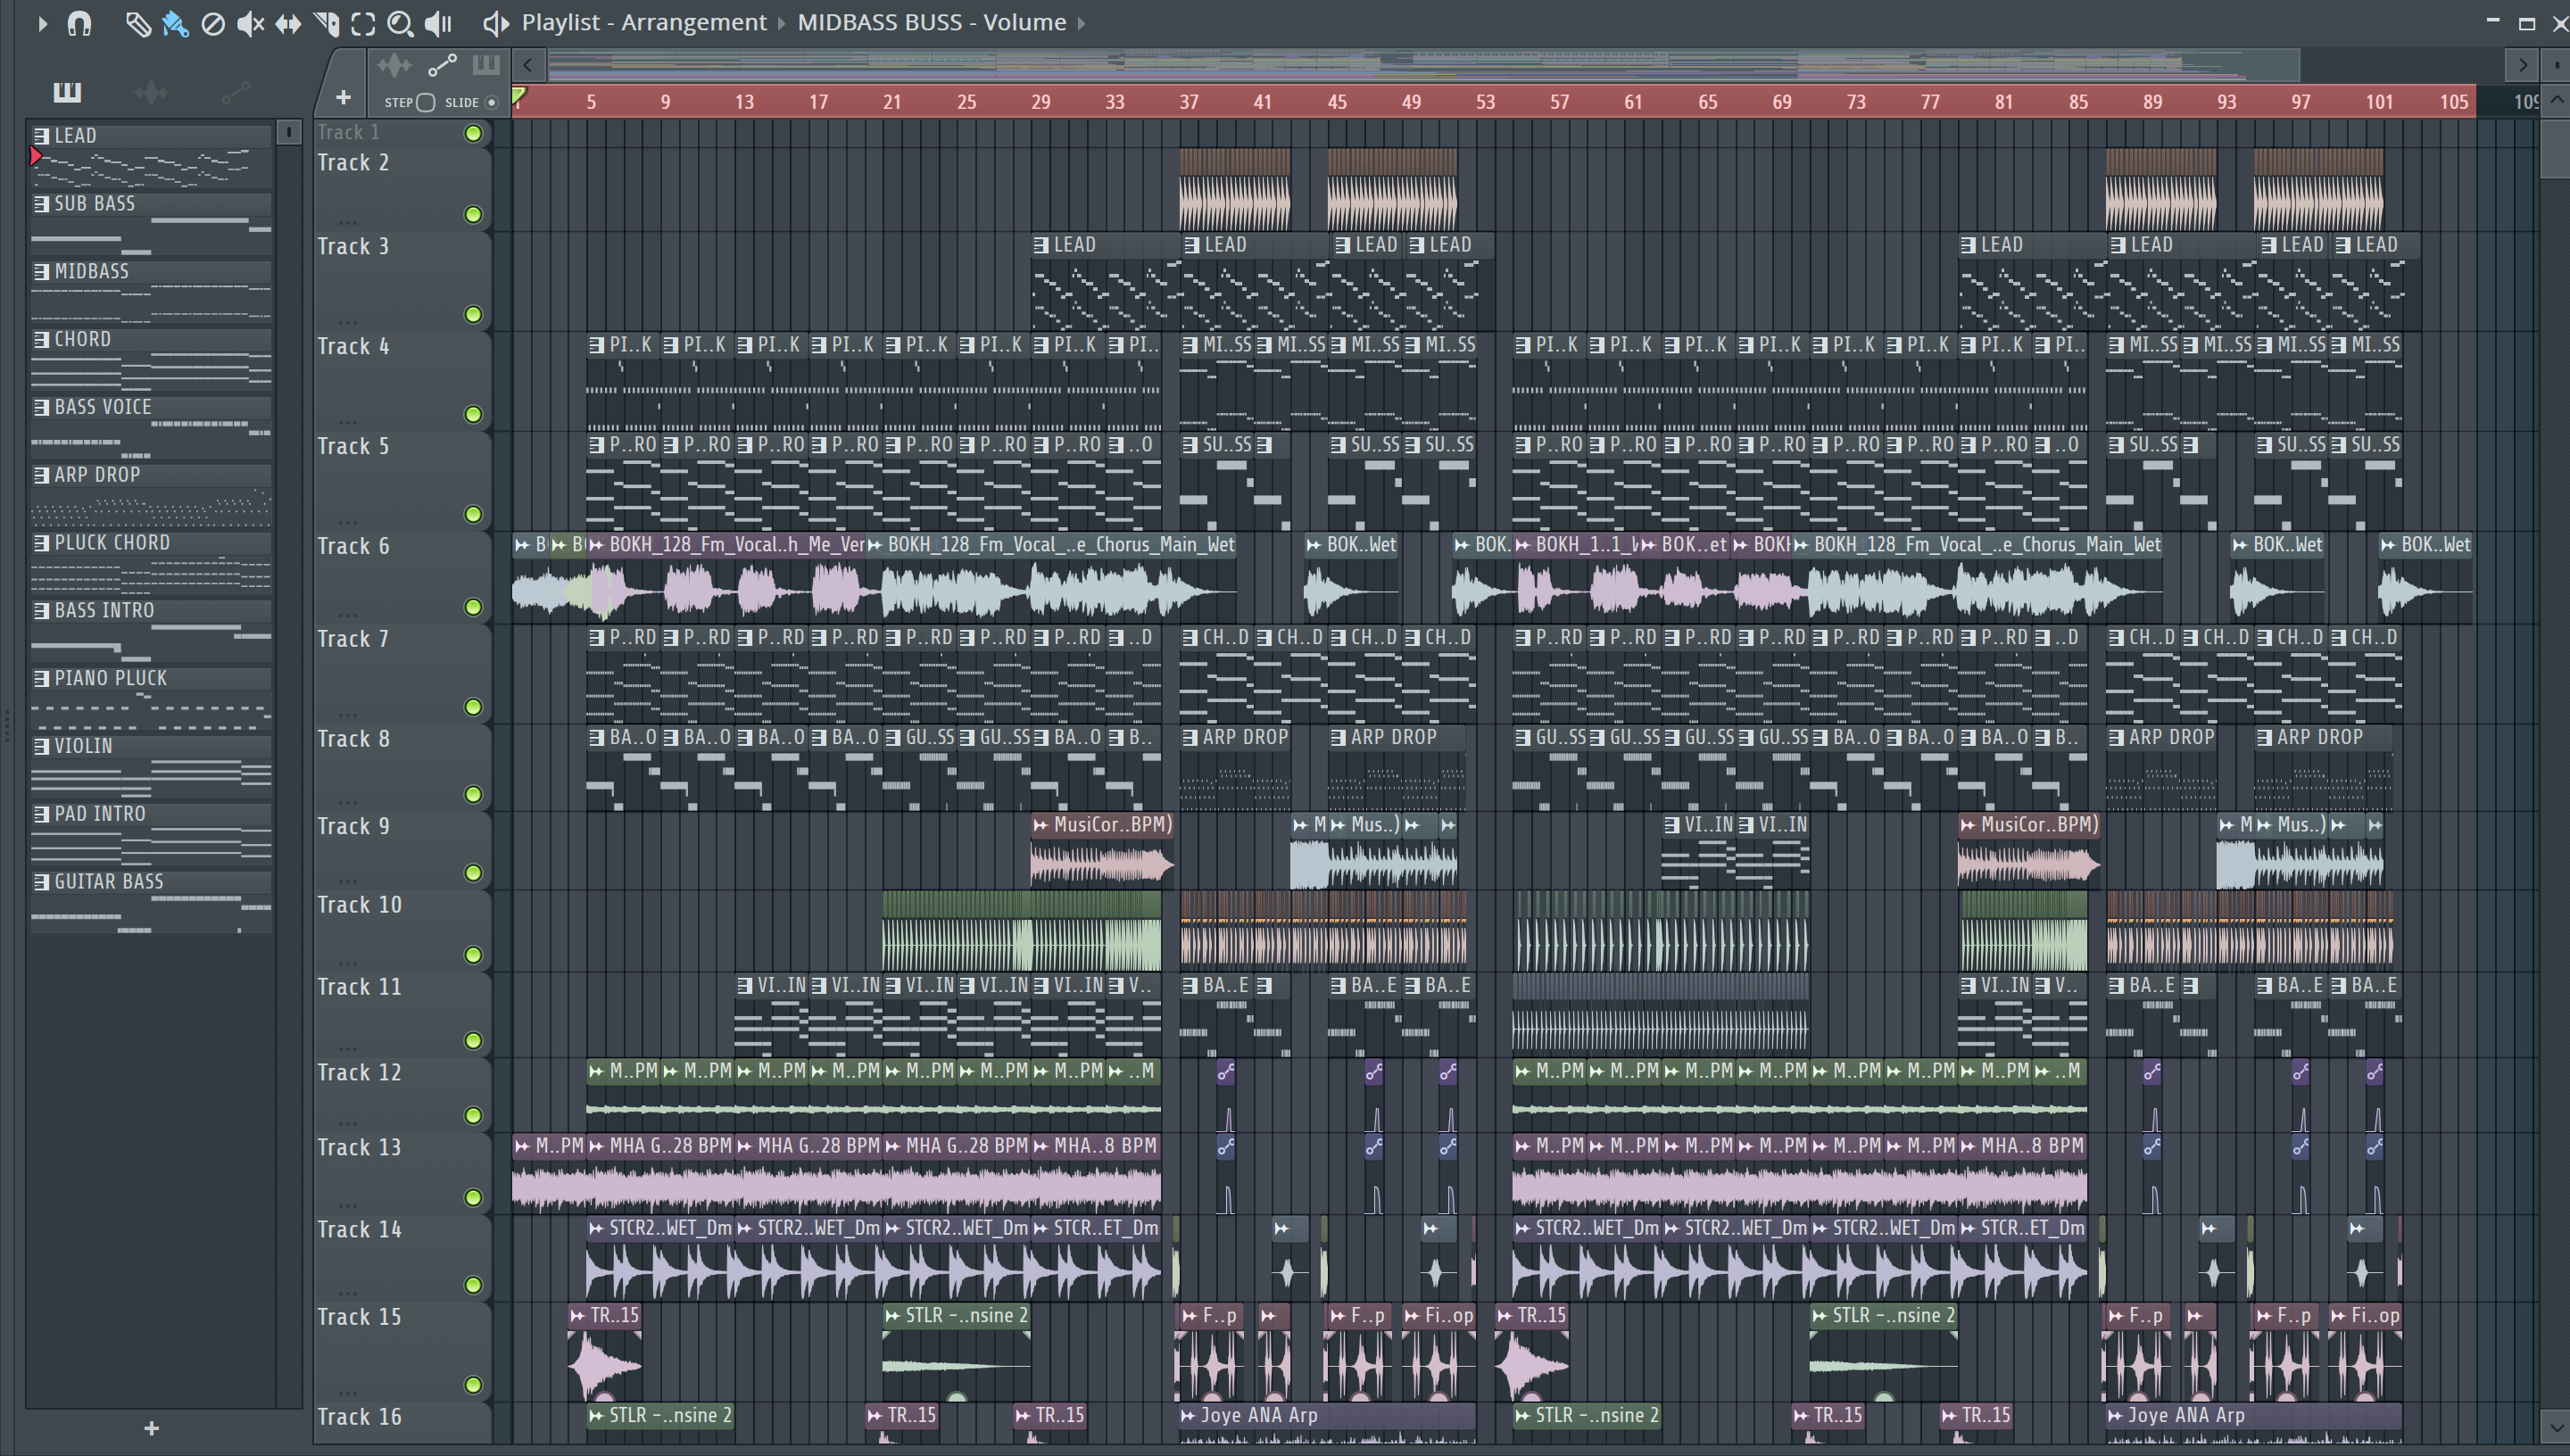Image resolution: width=2570 pixels, height=1456 pixels.
Task: Open clip menu of BOKH_128_Fm_Vocal..h_Me_Ver clip
Action: click(x=597, y=545)
